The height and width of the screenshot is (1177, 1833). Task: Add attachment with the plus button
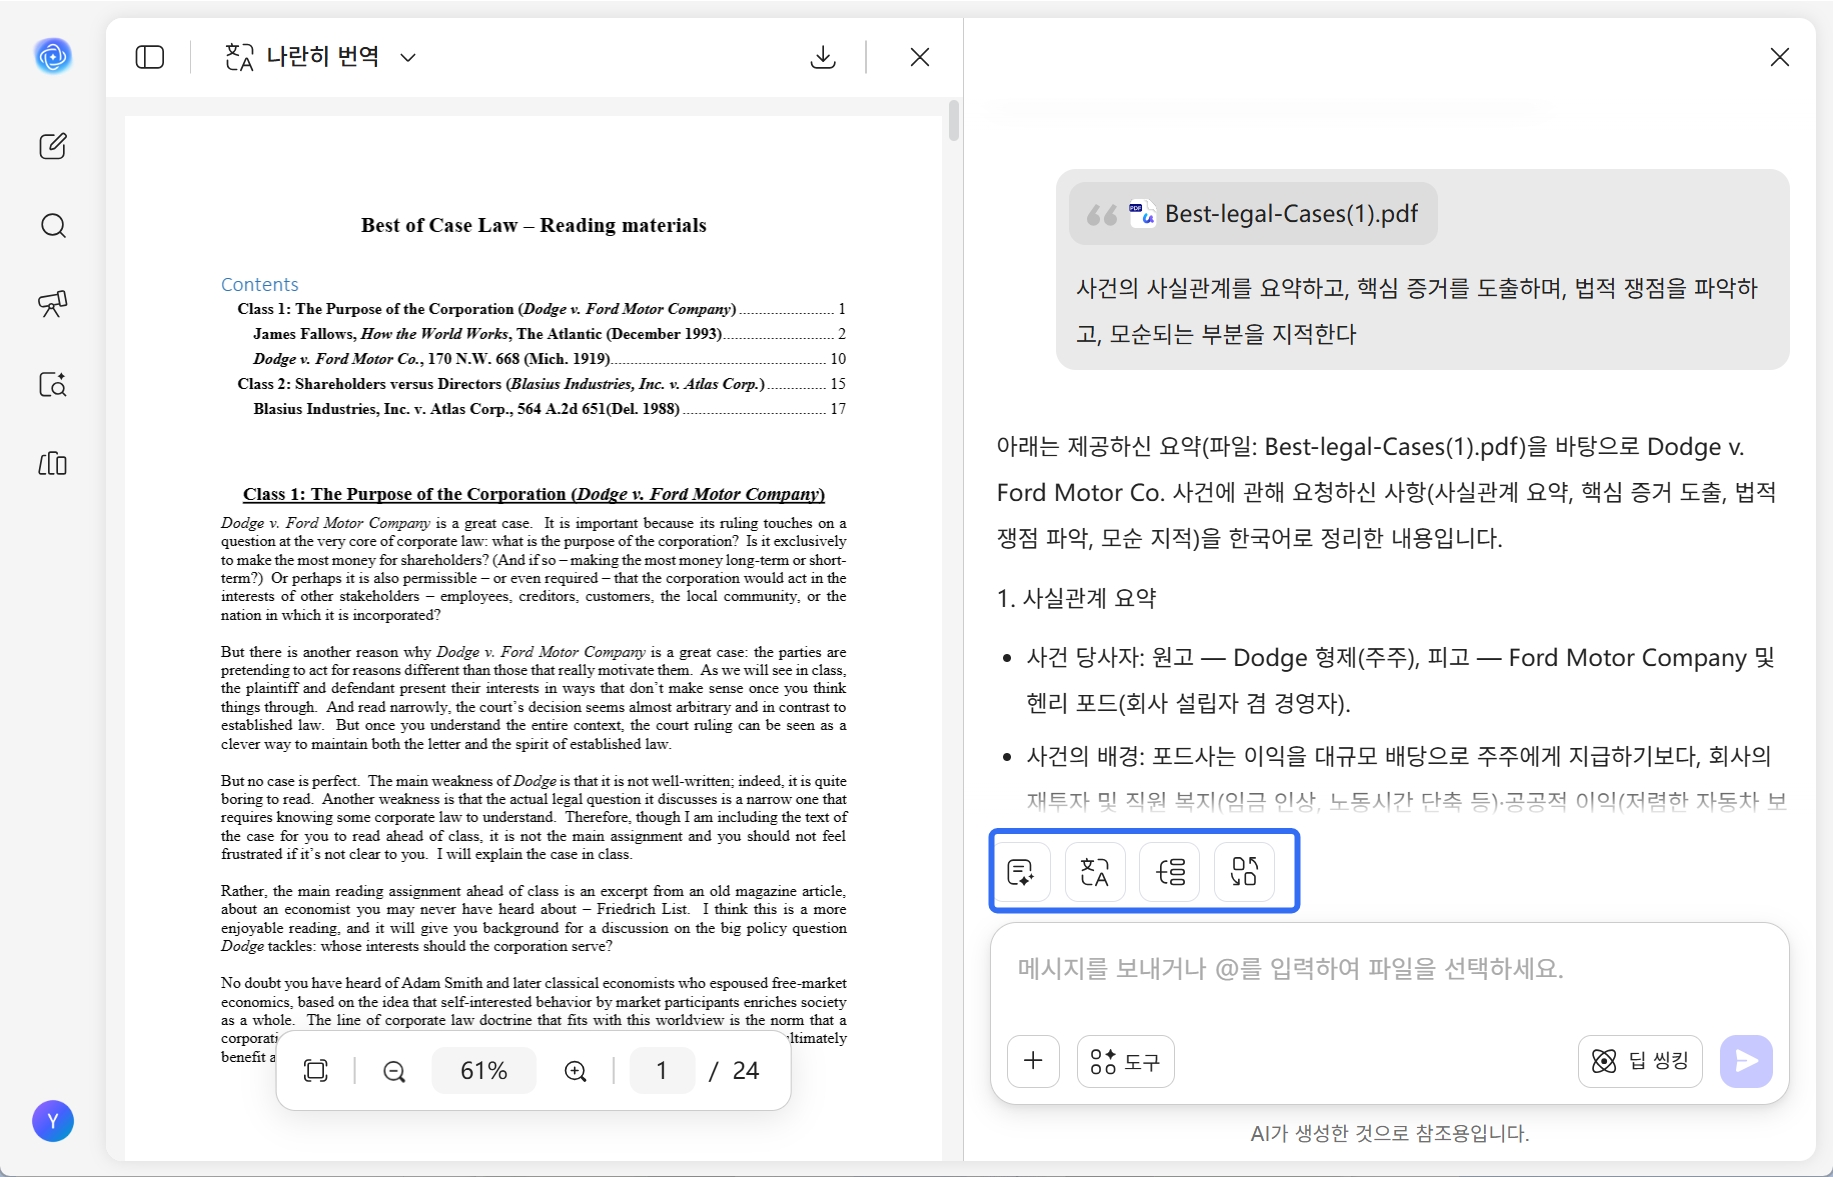point(1033,1061)
